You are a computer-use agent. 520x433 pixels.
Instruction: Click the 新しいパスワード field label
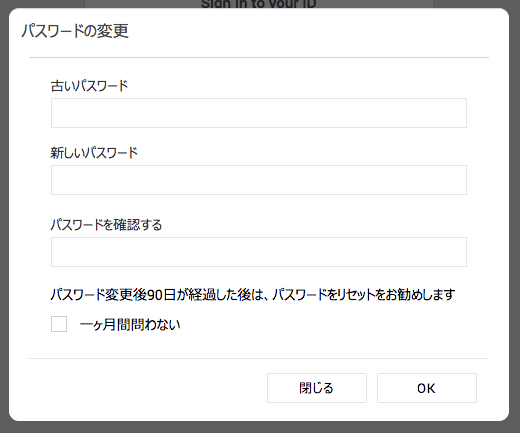click(94, 153)
